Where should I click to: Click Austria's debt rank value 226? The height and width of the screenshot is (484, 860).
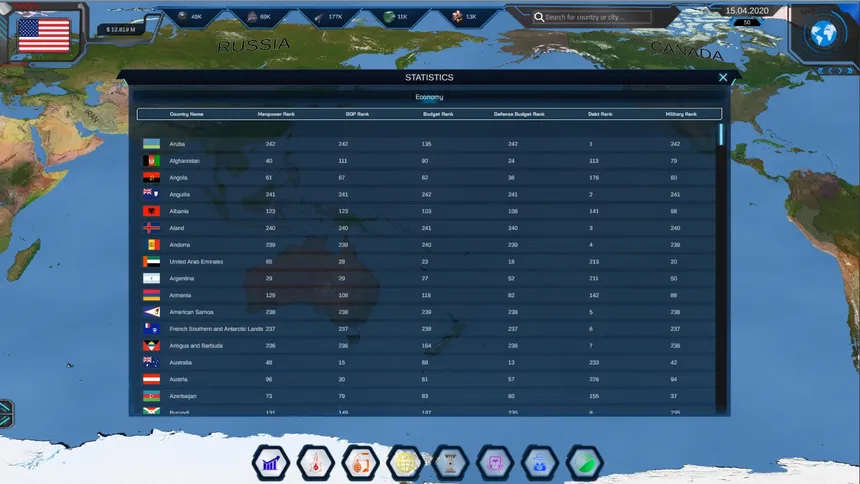(593, 379)
